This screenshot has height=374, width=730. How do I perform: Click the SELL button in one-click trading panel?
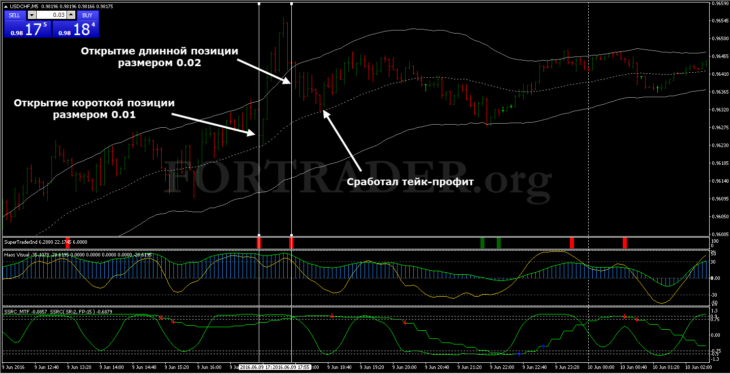[15, 15]
